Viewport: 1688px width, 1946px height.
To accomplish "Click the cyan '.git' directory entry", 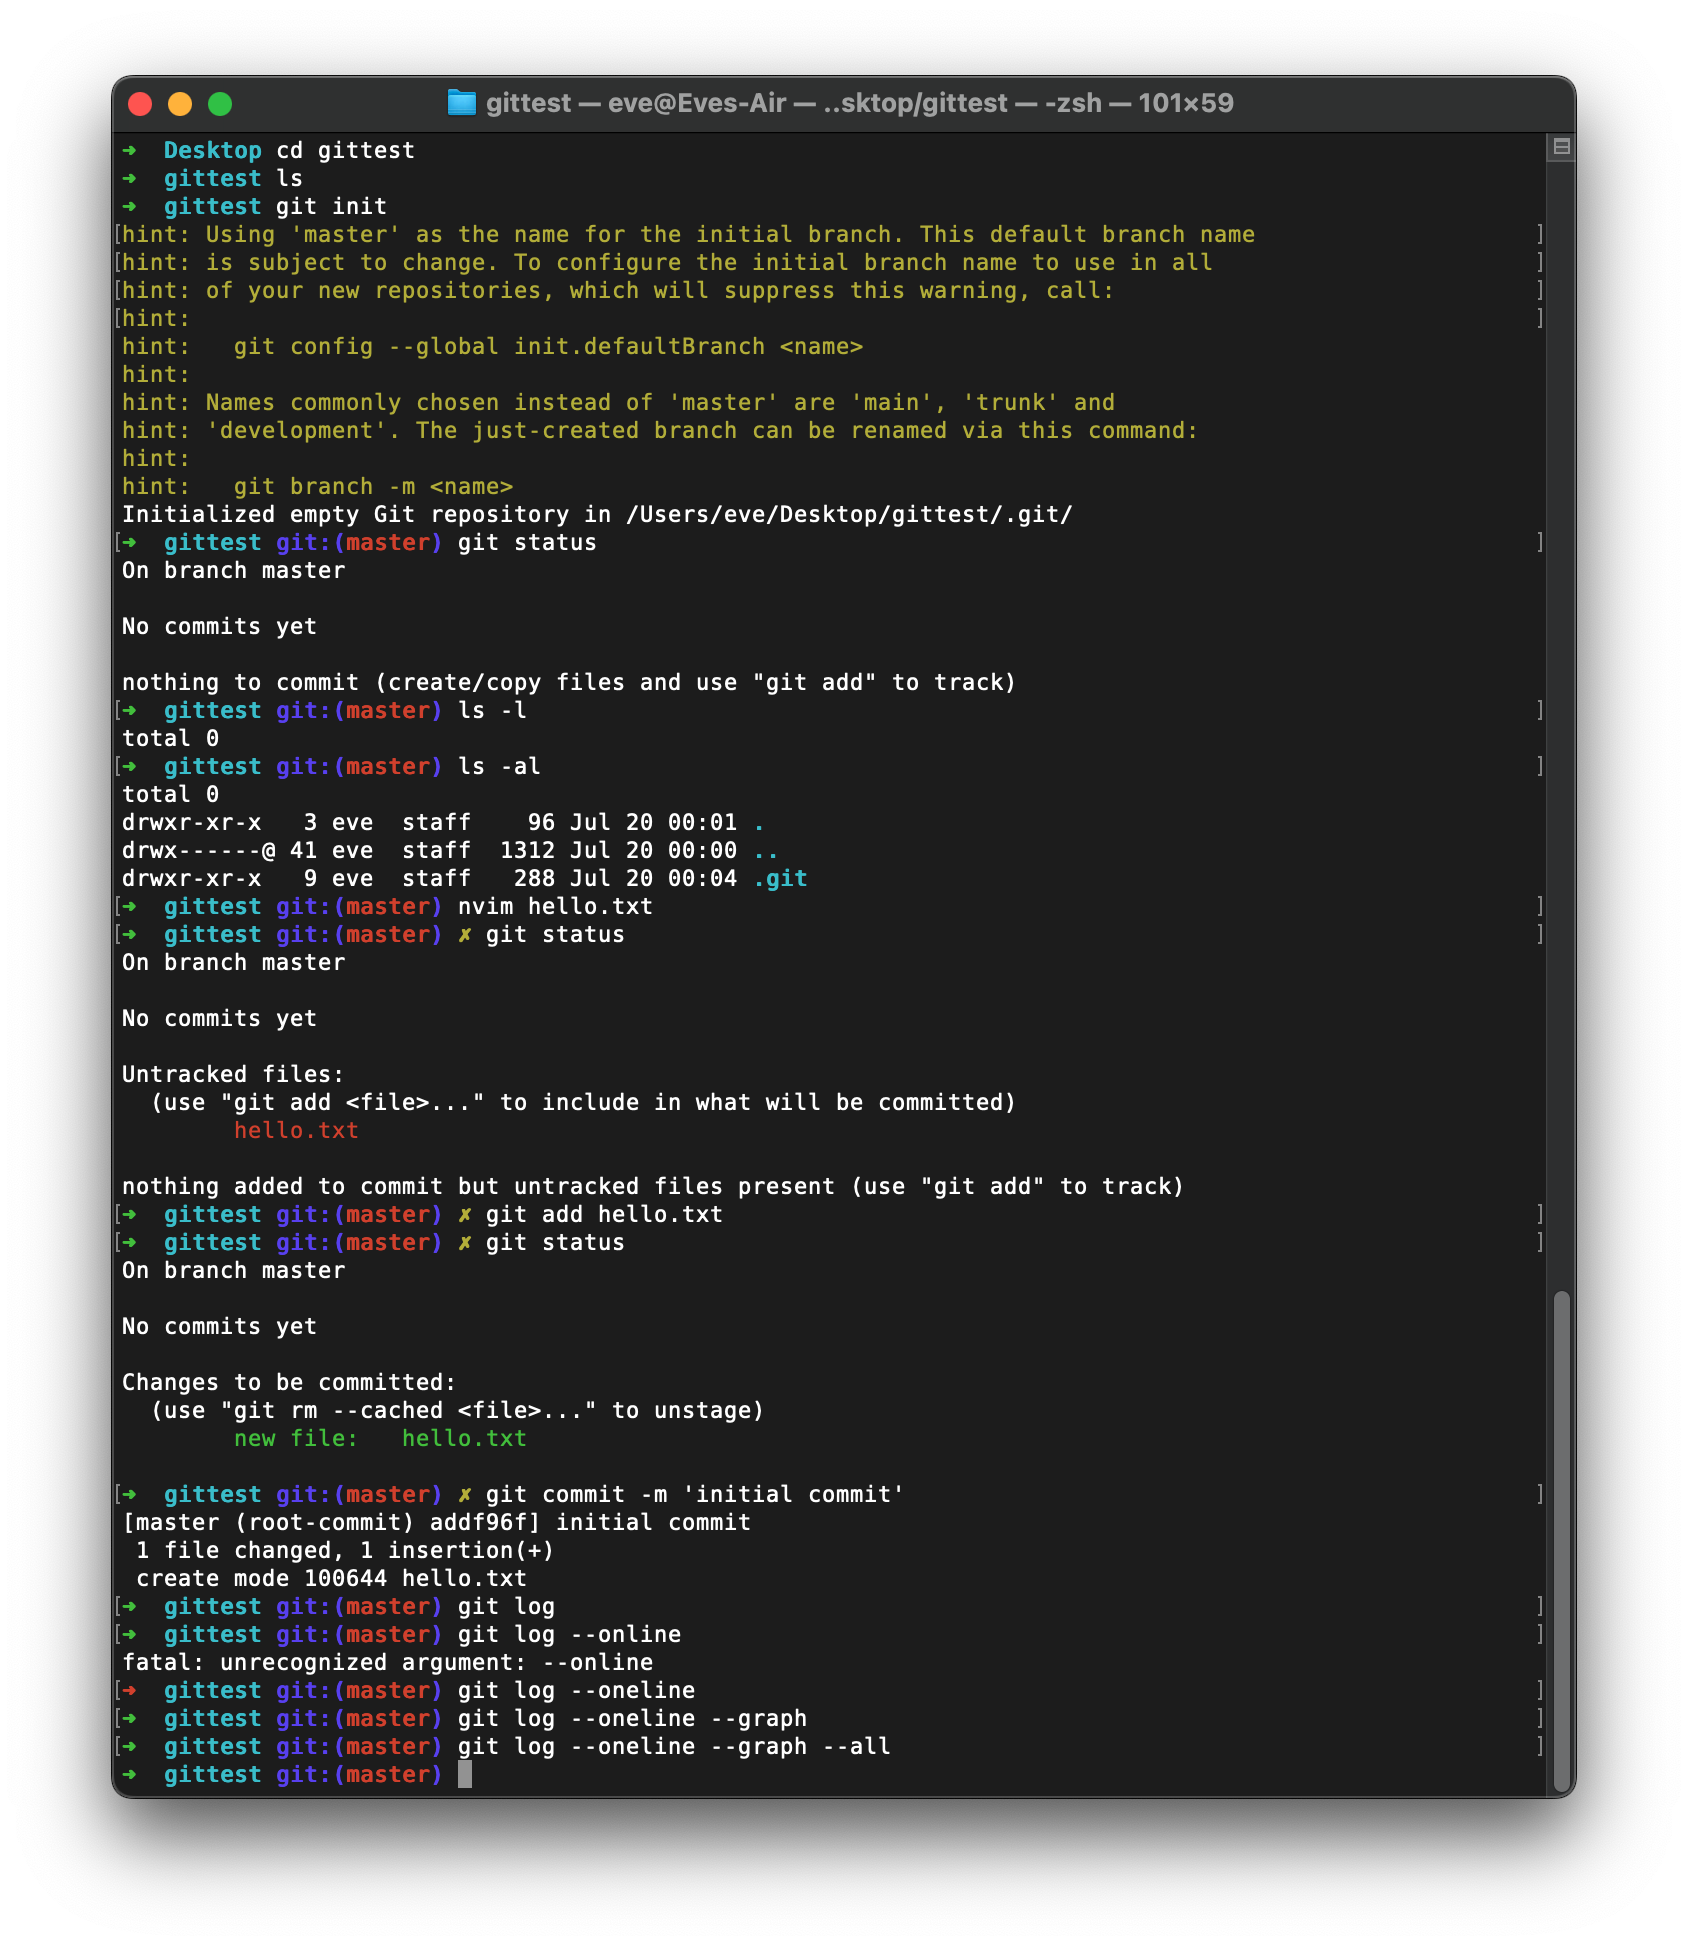I will tap(780, 879).
